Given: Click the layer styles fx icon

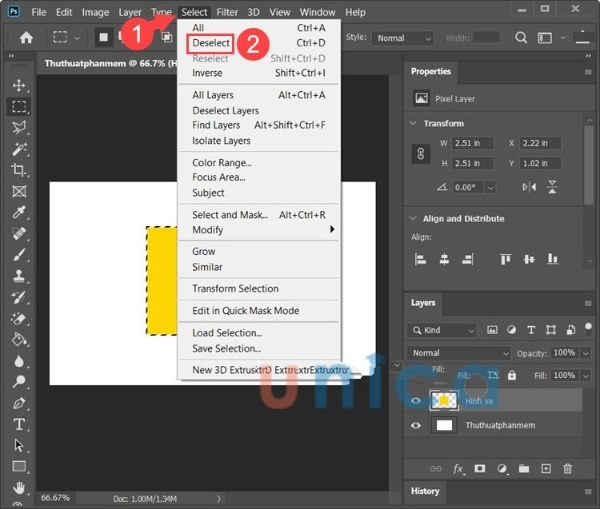Looking at the screenshot, I should pyautogui.click(x=459, y=468).
